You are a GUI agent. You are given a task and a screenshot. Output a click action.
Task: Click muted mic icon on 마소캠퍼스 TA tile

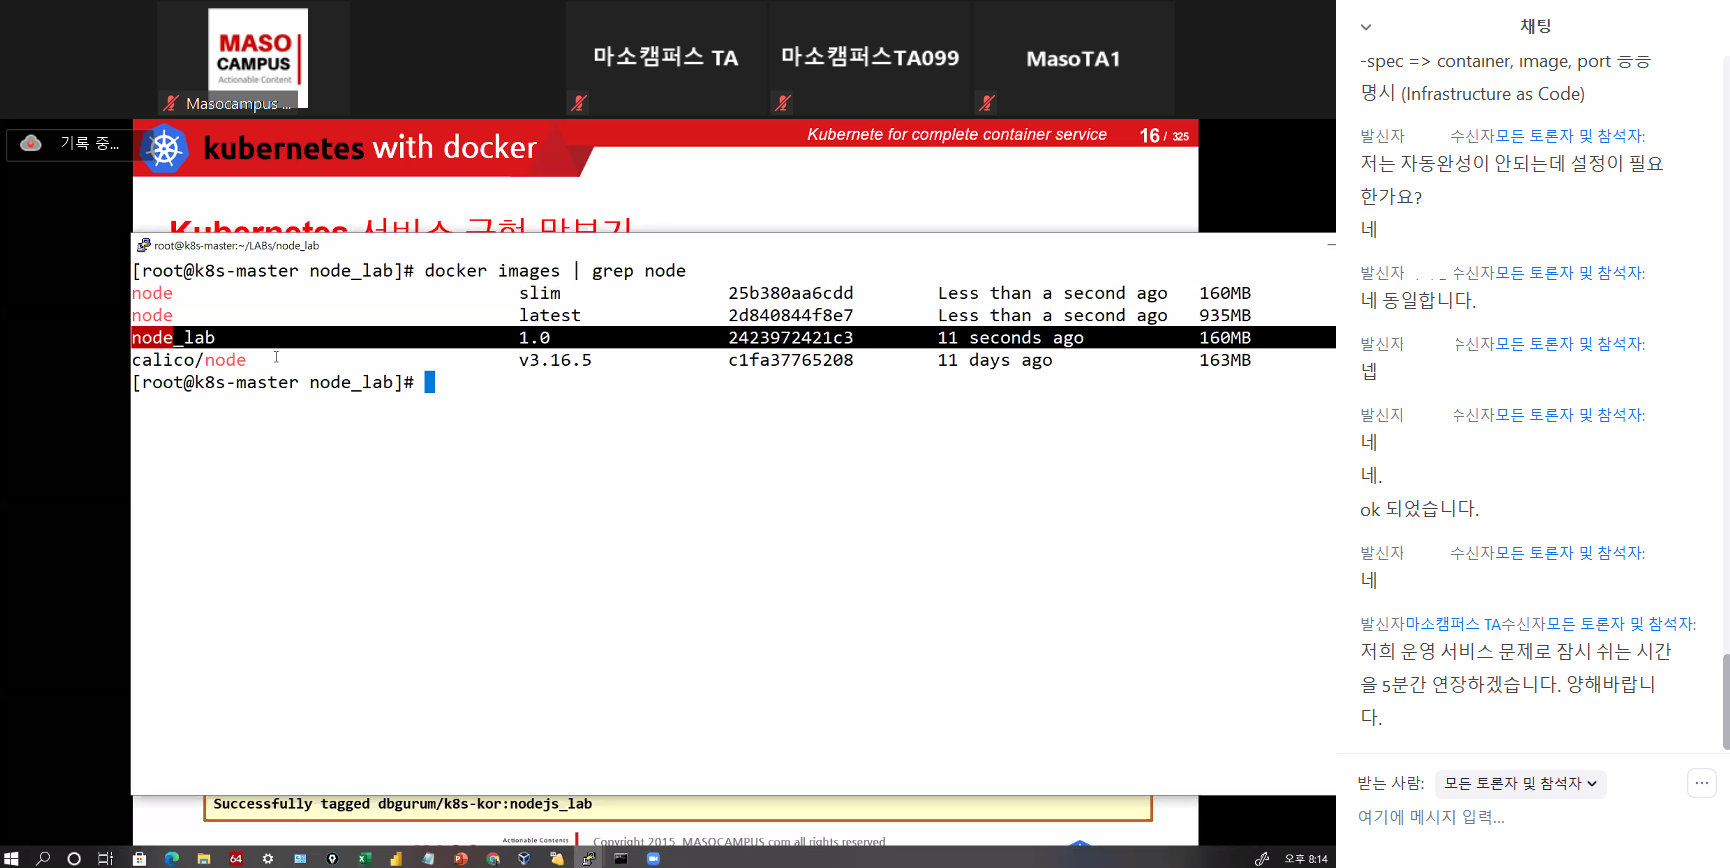click(x=578, y=102)
